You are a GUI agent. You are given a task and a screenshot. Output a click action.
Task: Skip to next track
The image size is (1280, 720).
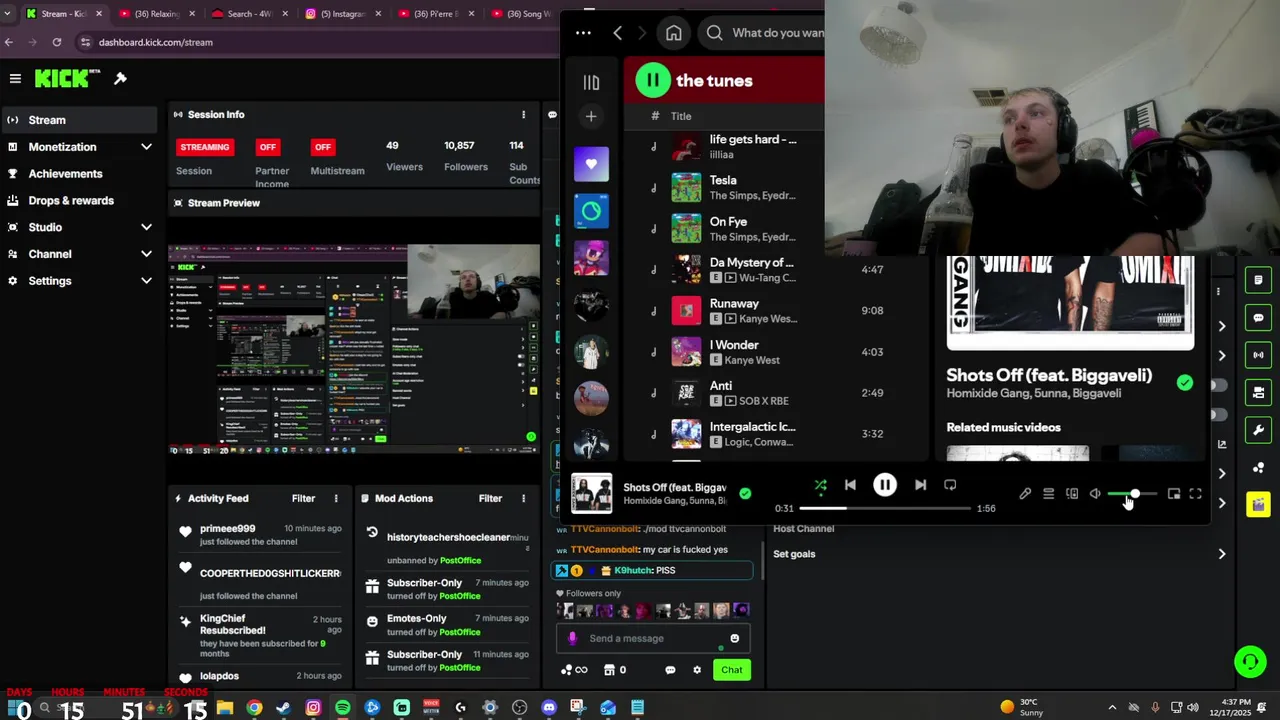point(920,485)
